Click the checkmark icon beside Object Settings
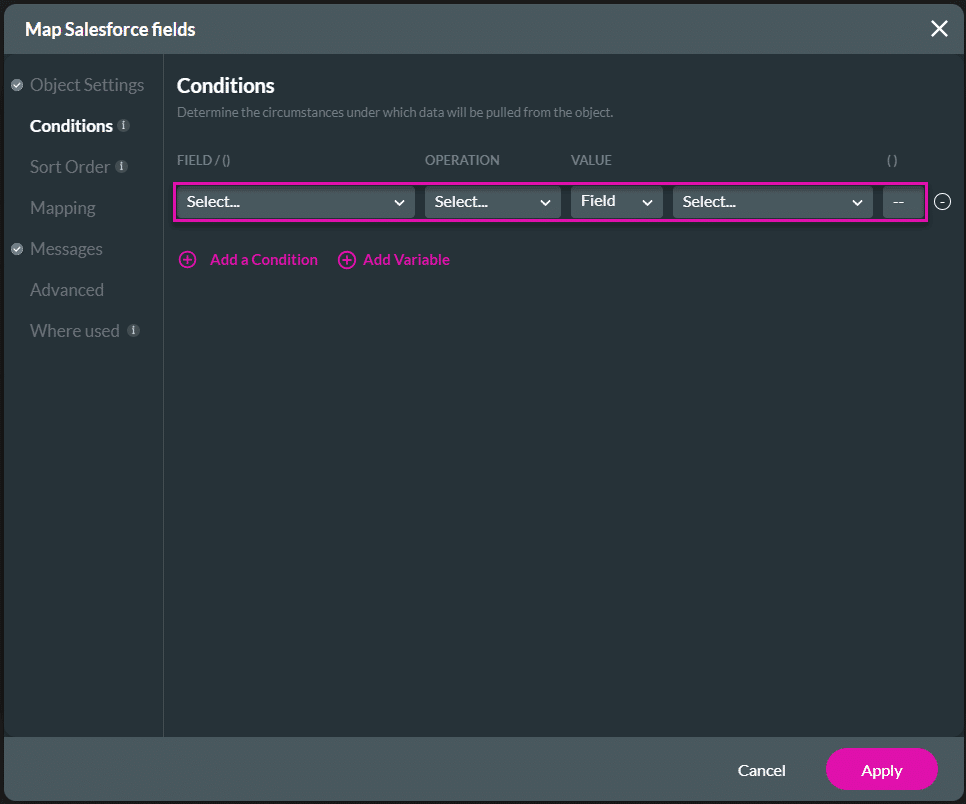This screenshot has height=804, width=966. point(17,85)
